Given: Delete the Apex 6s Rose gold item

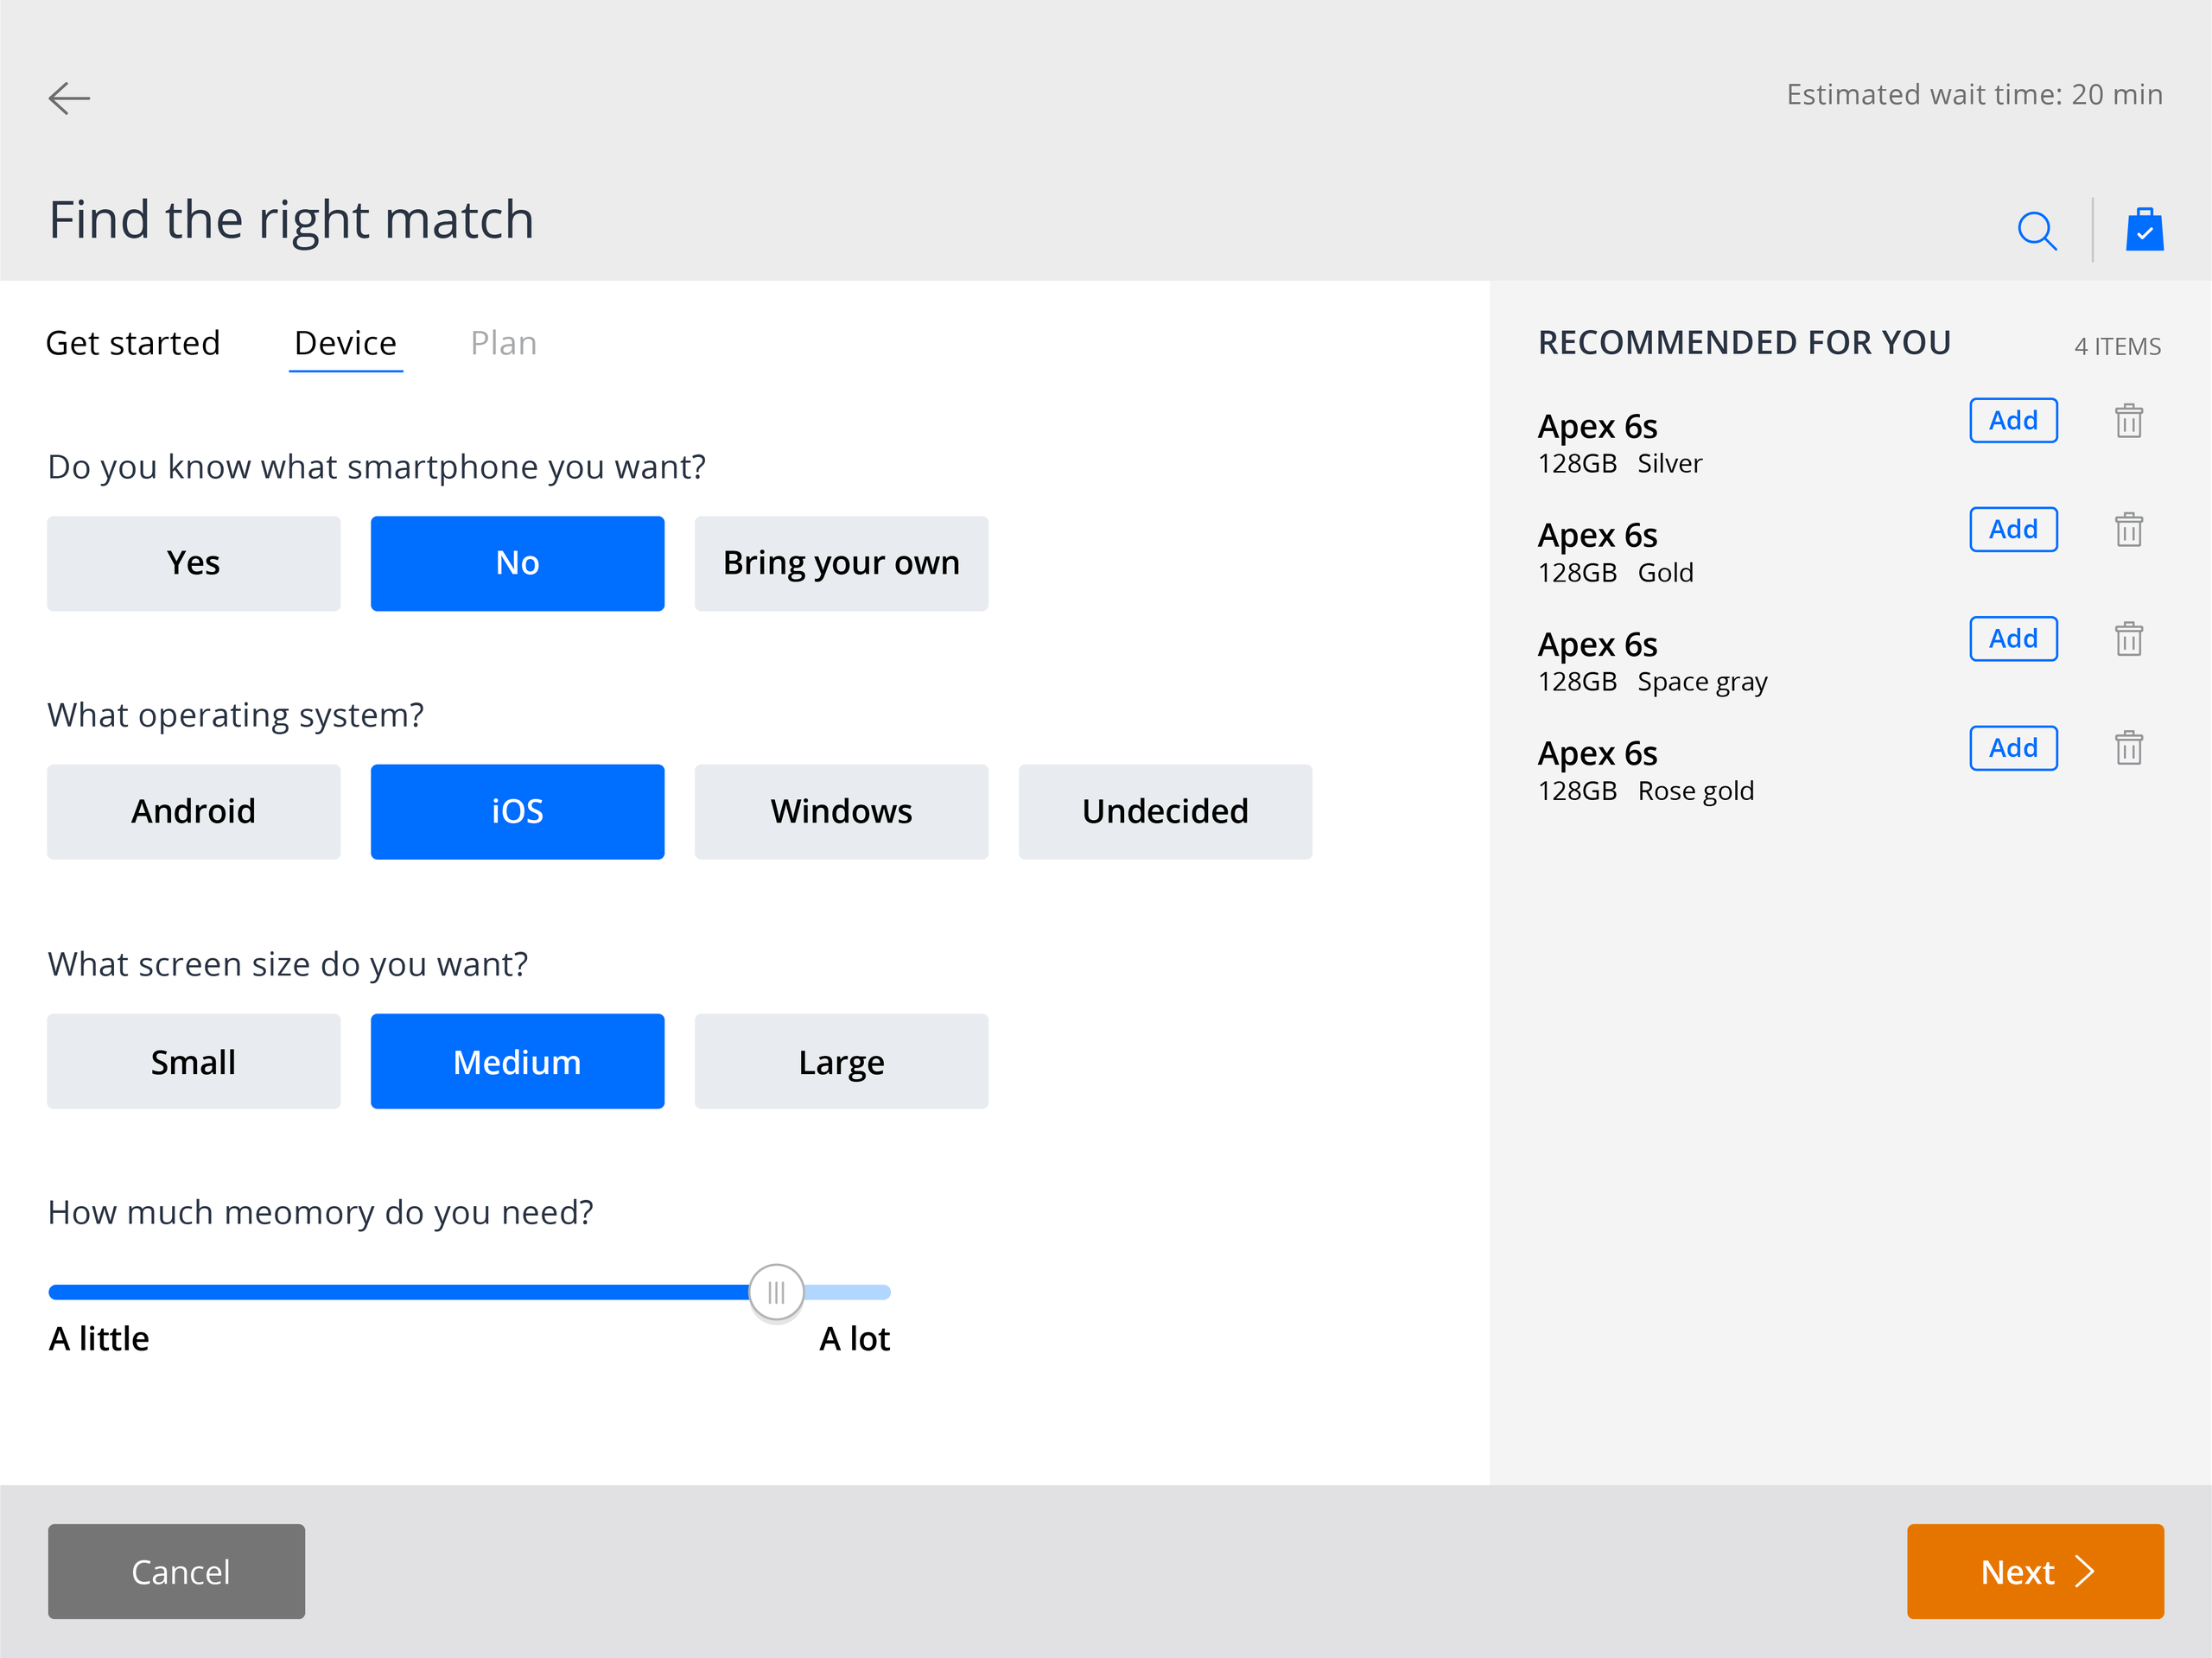Looking at the screenshot, I should coord(2129,748).
